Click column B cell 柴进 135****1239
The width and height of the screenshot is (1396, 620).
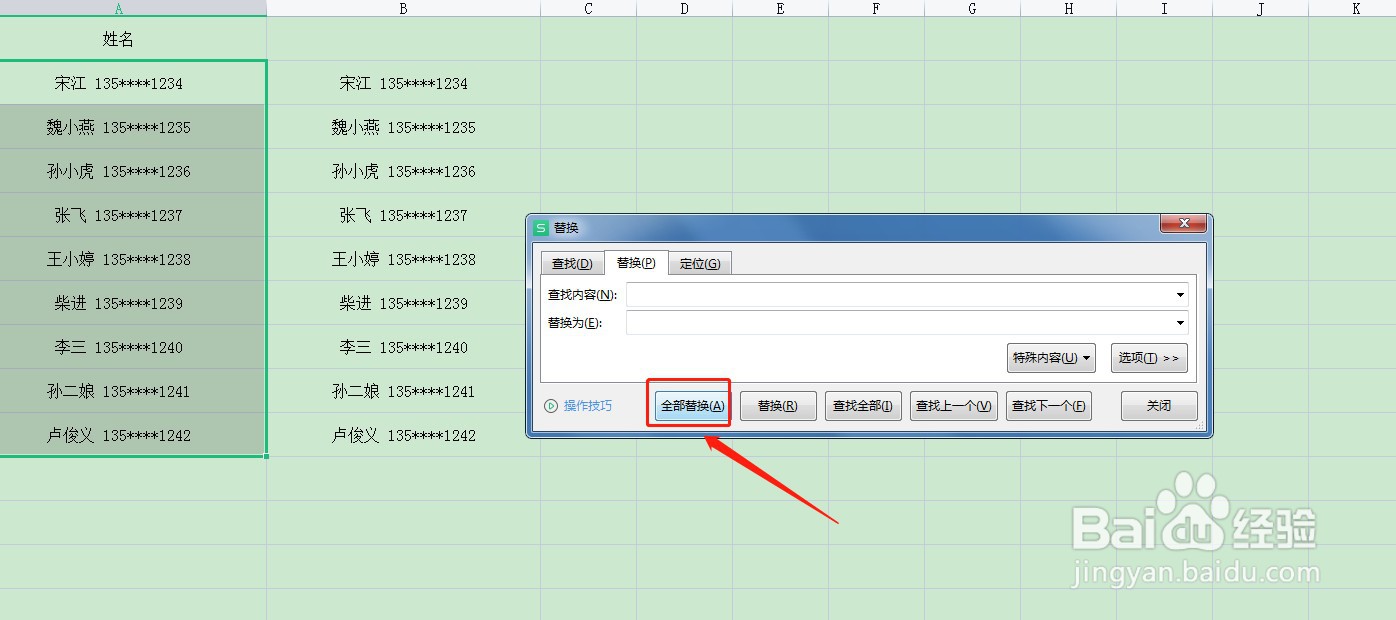click(x=403, y=303)
